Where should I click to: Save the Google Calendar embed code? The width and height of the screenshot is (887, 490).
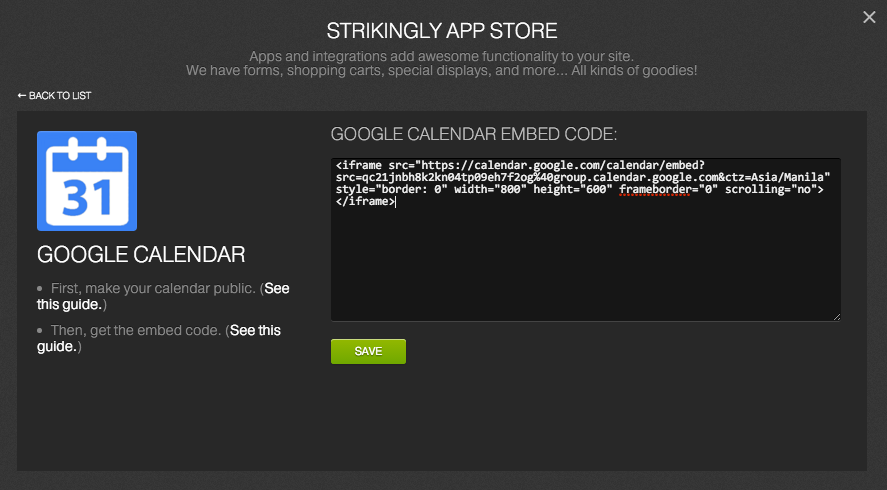point(368,351)
